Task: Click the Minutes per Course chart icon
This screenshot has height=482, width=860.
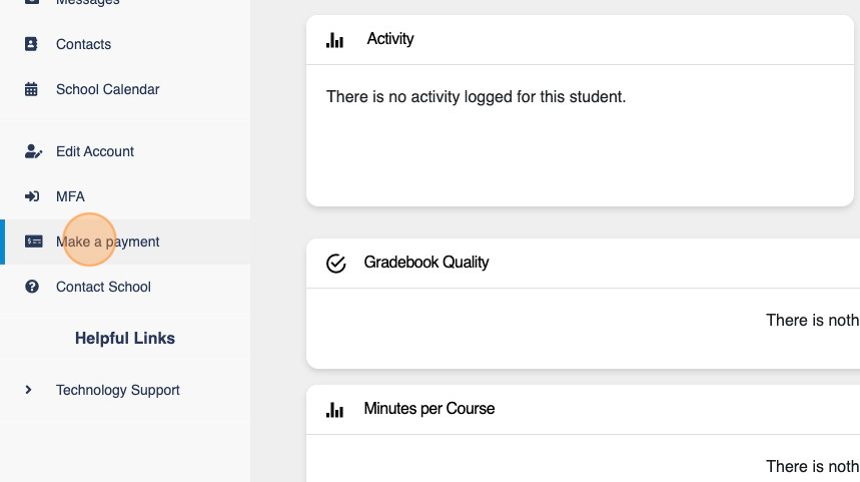Action: (x=336, y=409)
